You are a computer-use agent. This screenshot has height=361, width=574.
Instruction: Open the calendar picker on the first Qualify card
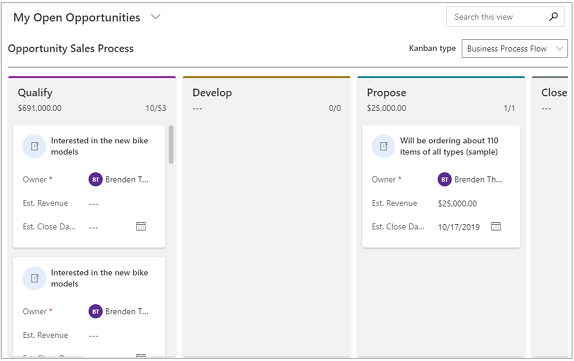coord(141,226)
